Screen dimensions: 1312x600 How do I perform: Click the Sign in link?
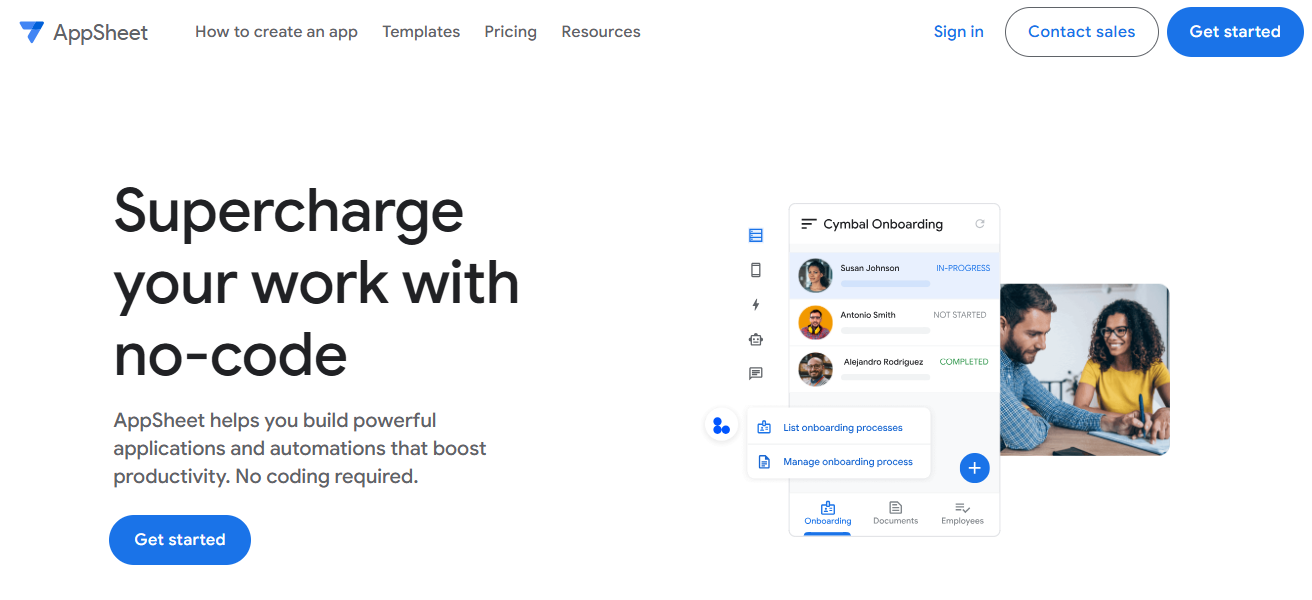958,32
